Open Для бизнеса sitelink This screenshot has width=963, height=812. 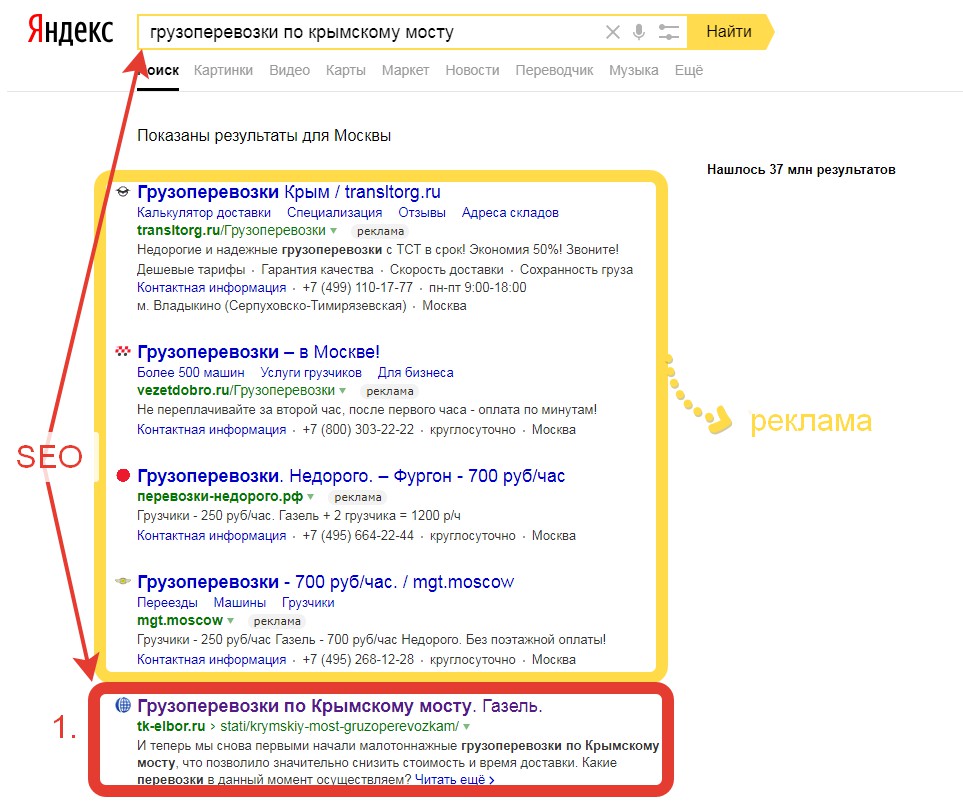coord(416,372)
